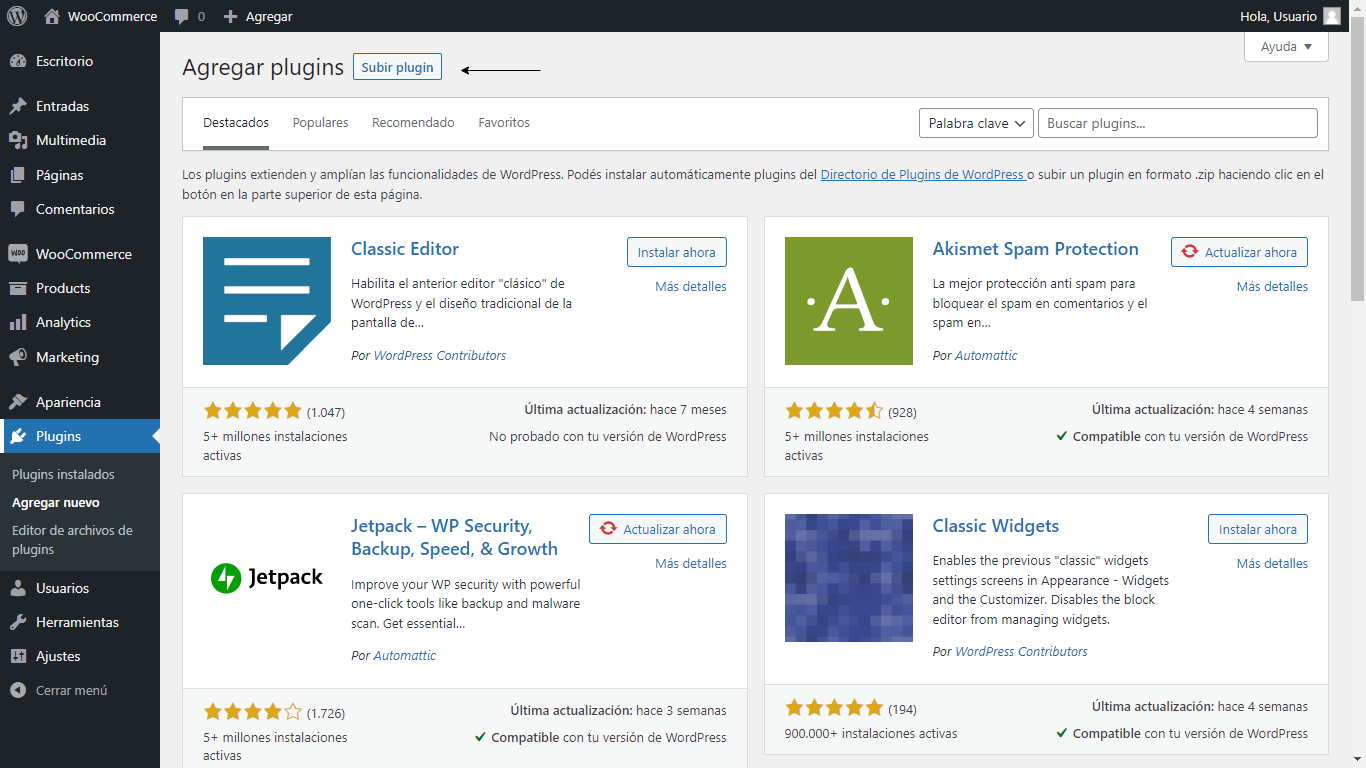Open the Palabra clave search type dropdown

976,123
